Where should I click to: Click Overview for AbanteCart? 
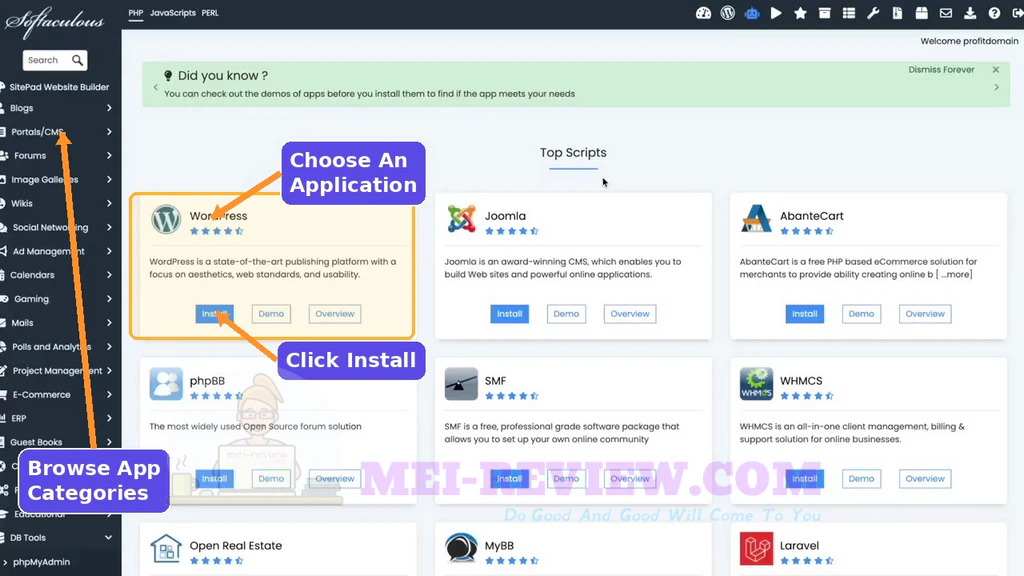[x=925, y=314]
